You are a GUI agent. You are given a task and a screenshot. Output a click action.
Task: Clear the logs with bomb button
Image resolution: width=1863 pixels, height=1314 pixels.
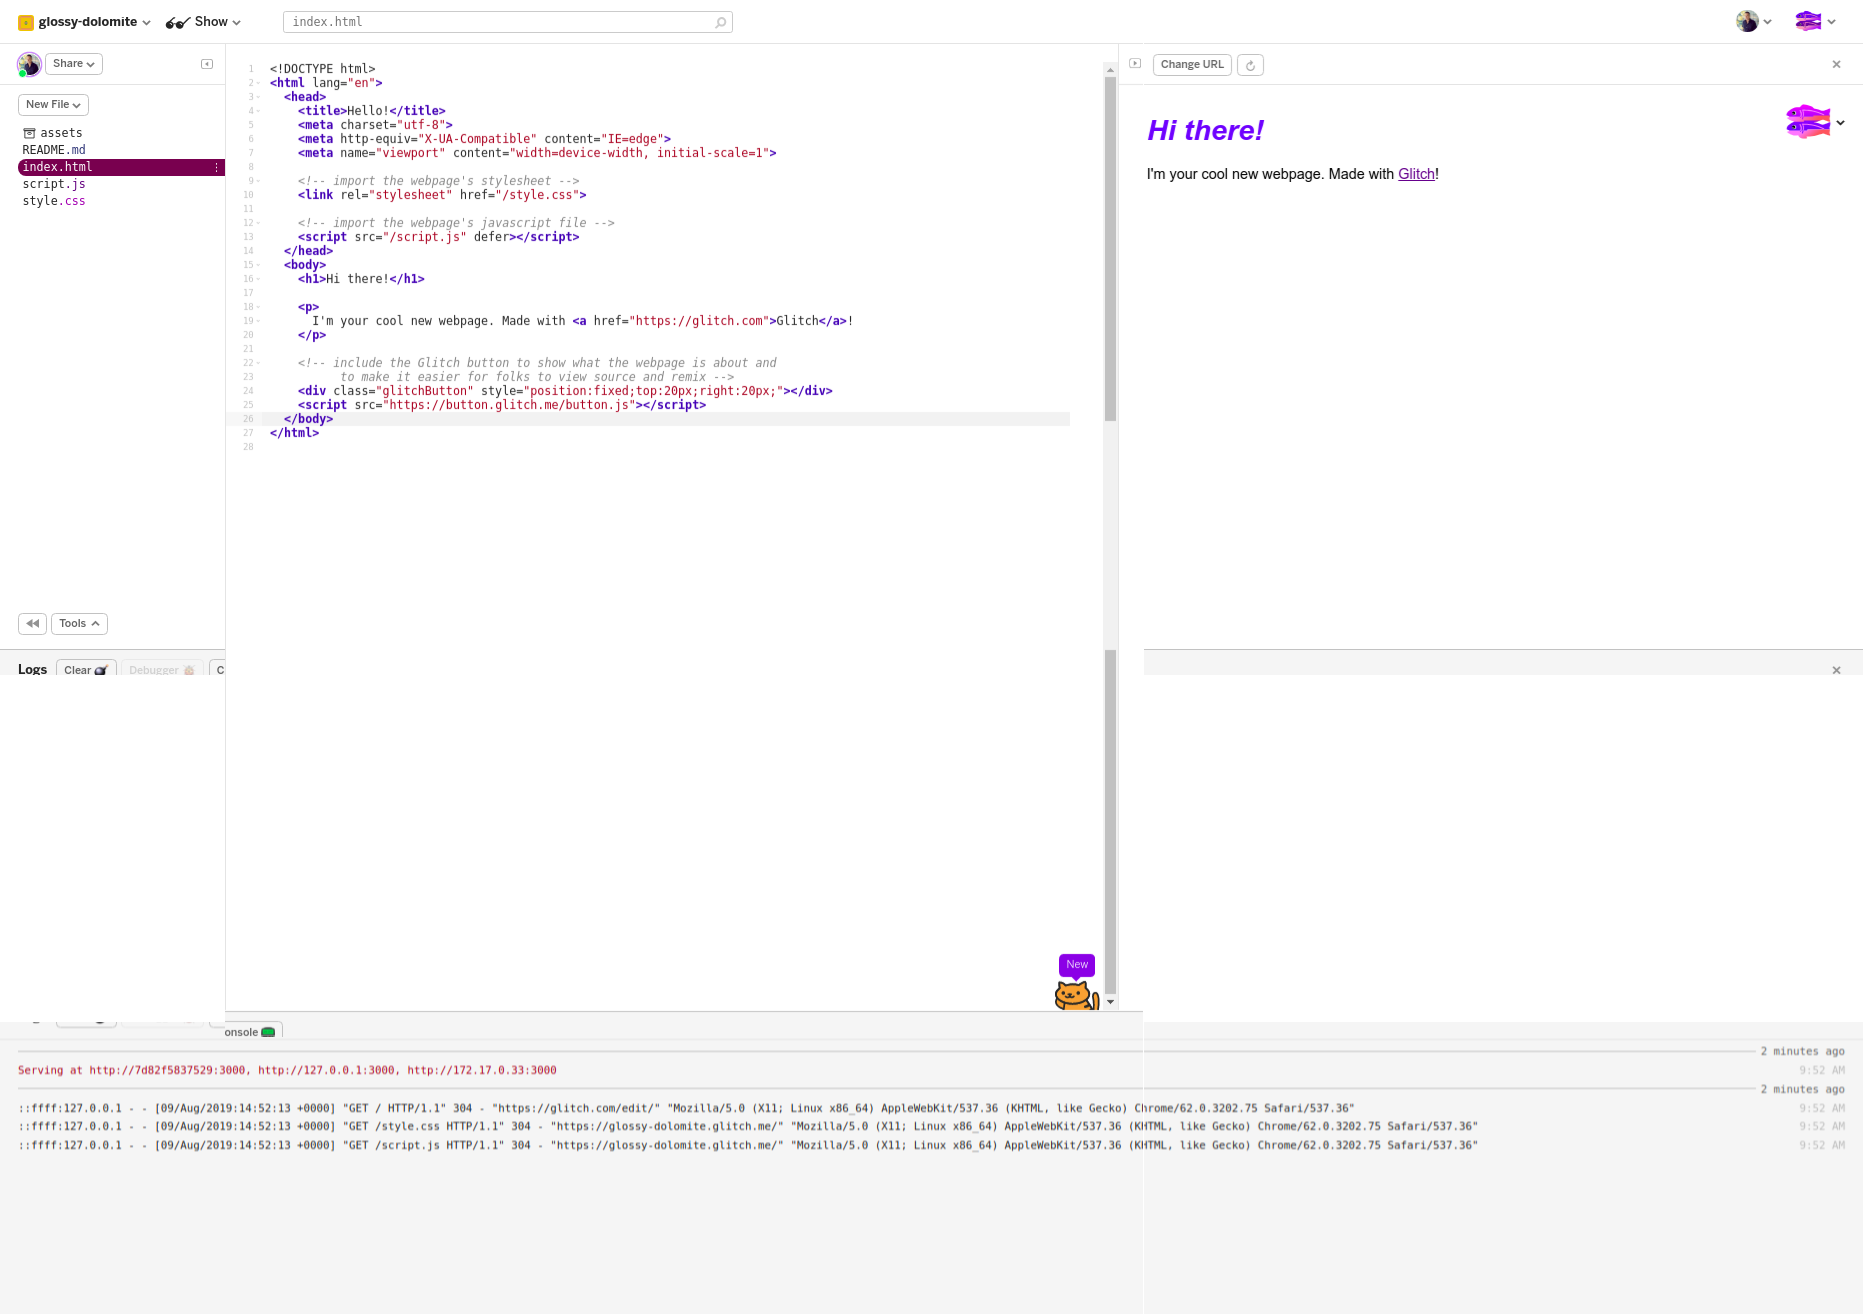[x=86, y=670]
